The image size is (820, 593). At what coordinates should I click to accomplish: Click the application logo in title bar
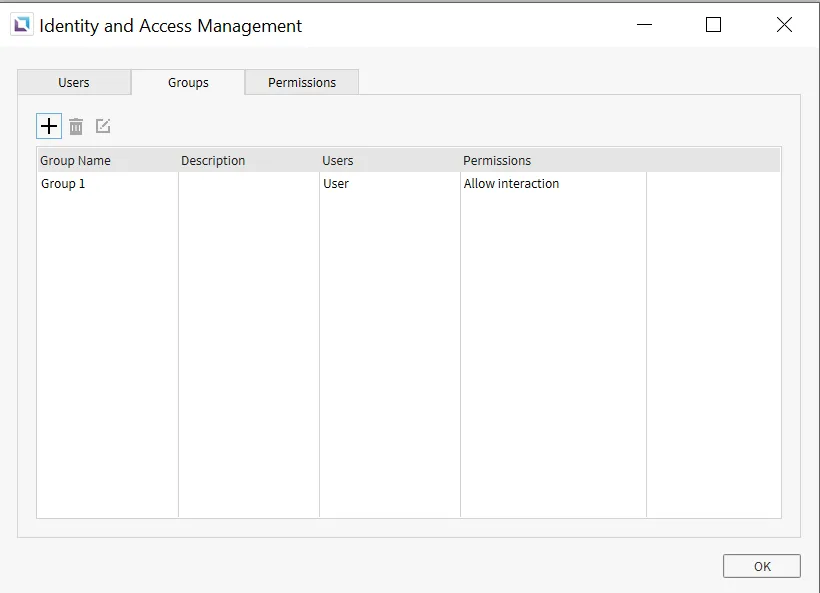click(x=21, y=26)
